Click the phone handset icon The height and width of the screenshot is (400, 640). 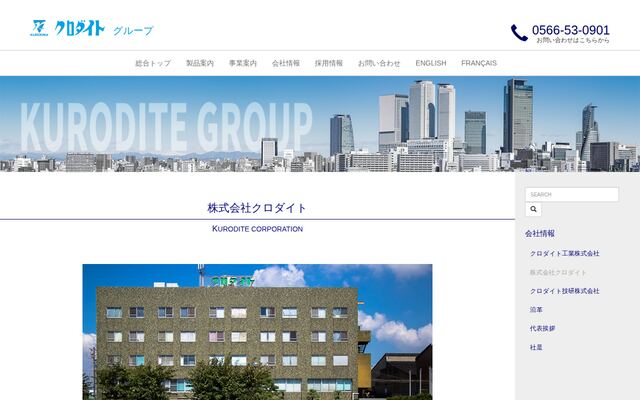519,33
